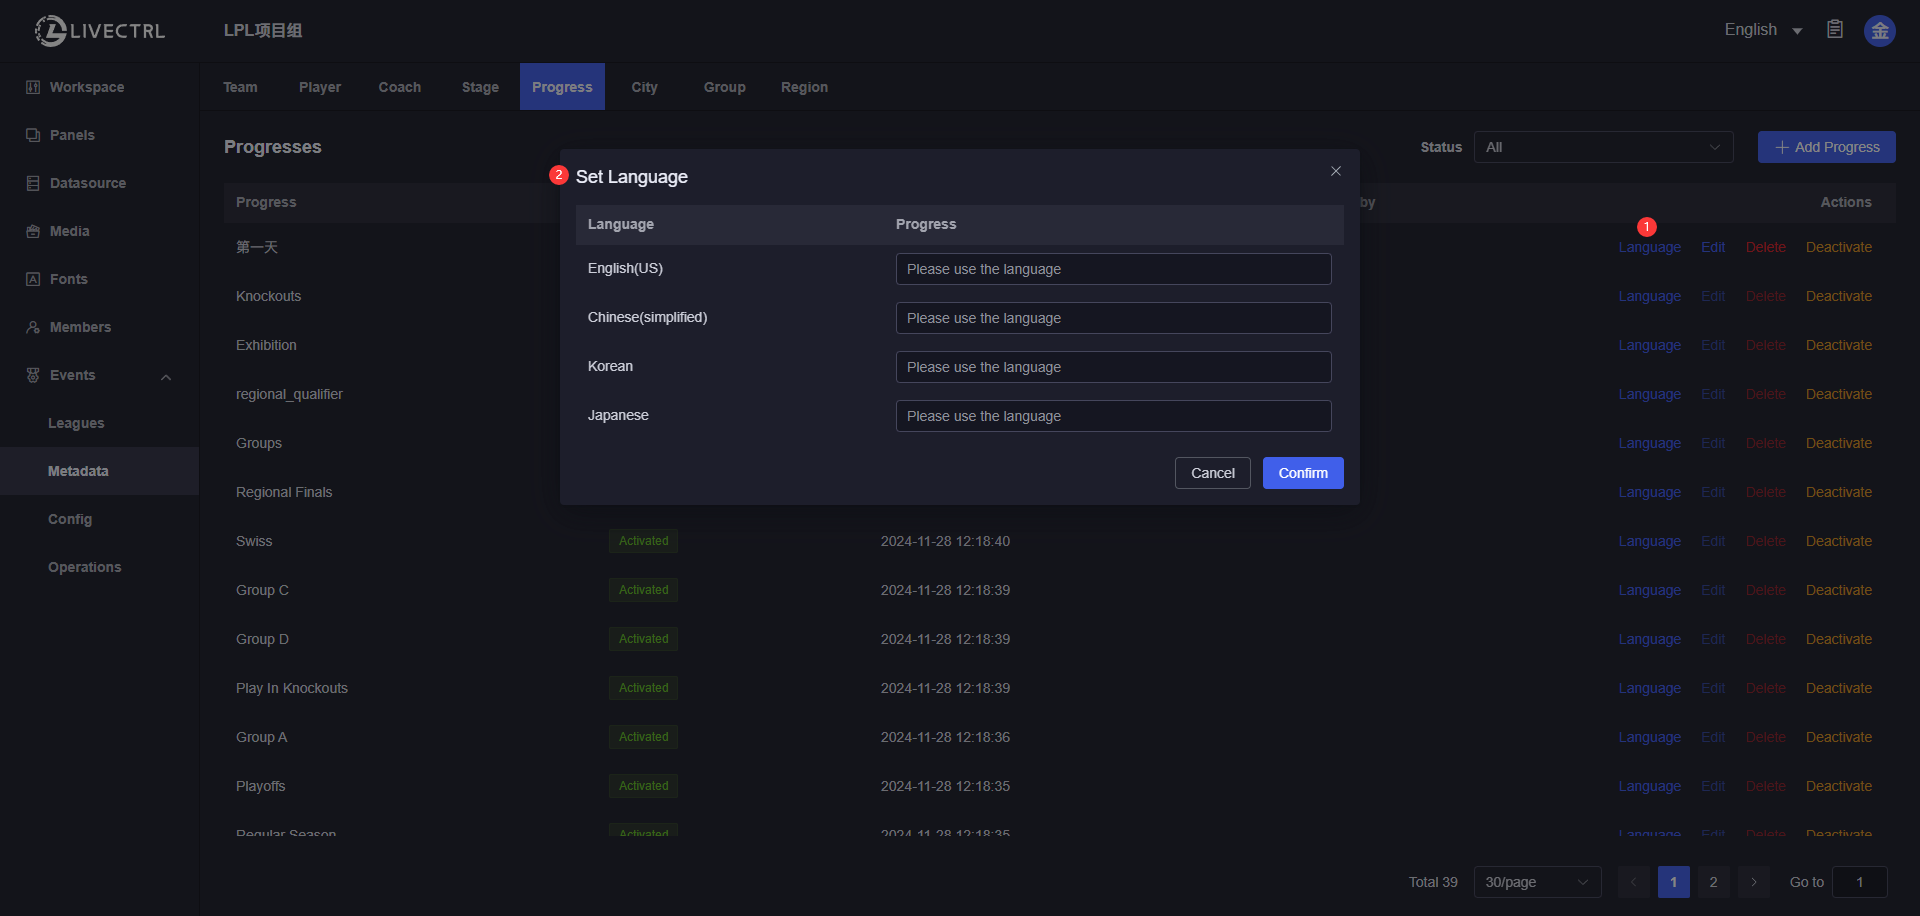
Task: Open the clipboard icon in top bar
Action: (x=1835, y=30)
